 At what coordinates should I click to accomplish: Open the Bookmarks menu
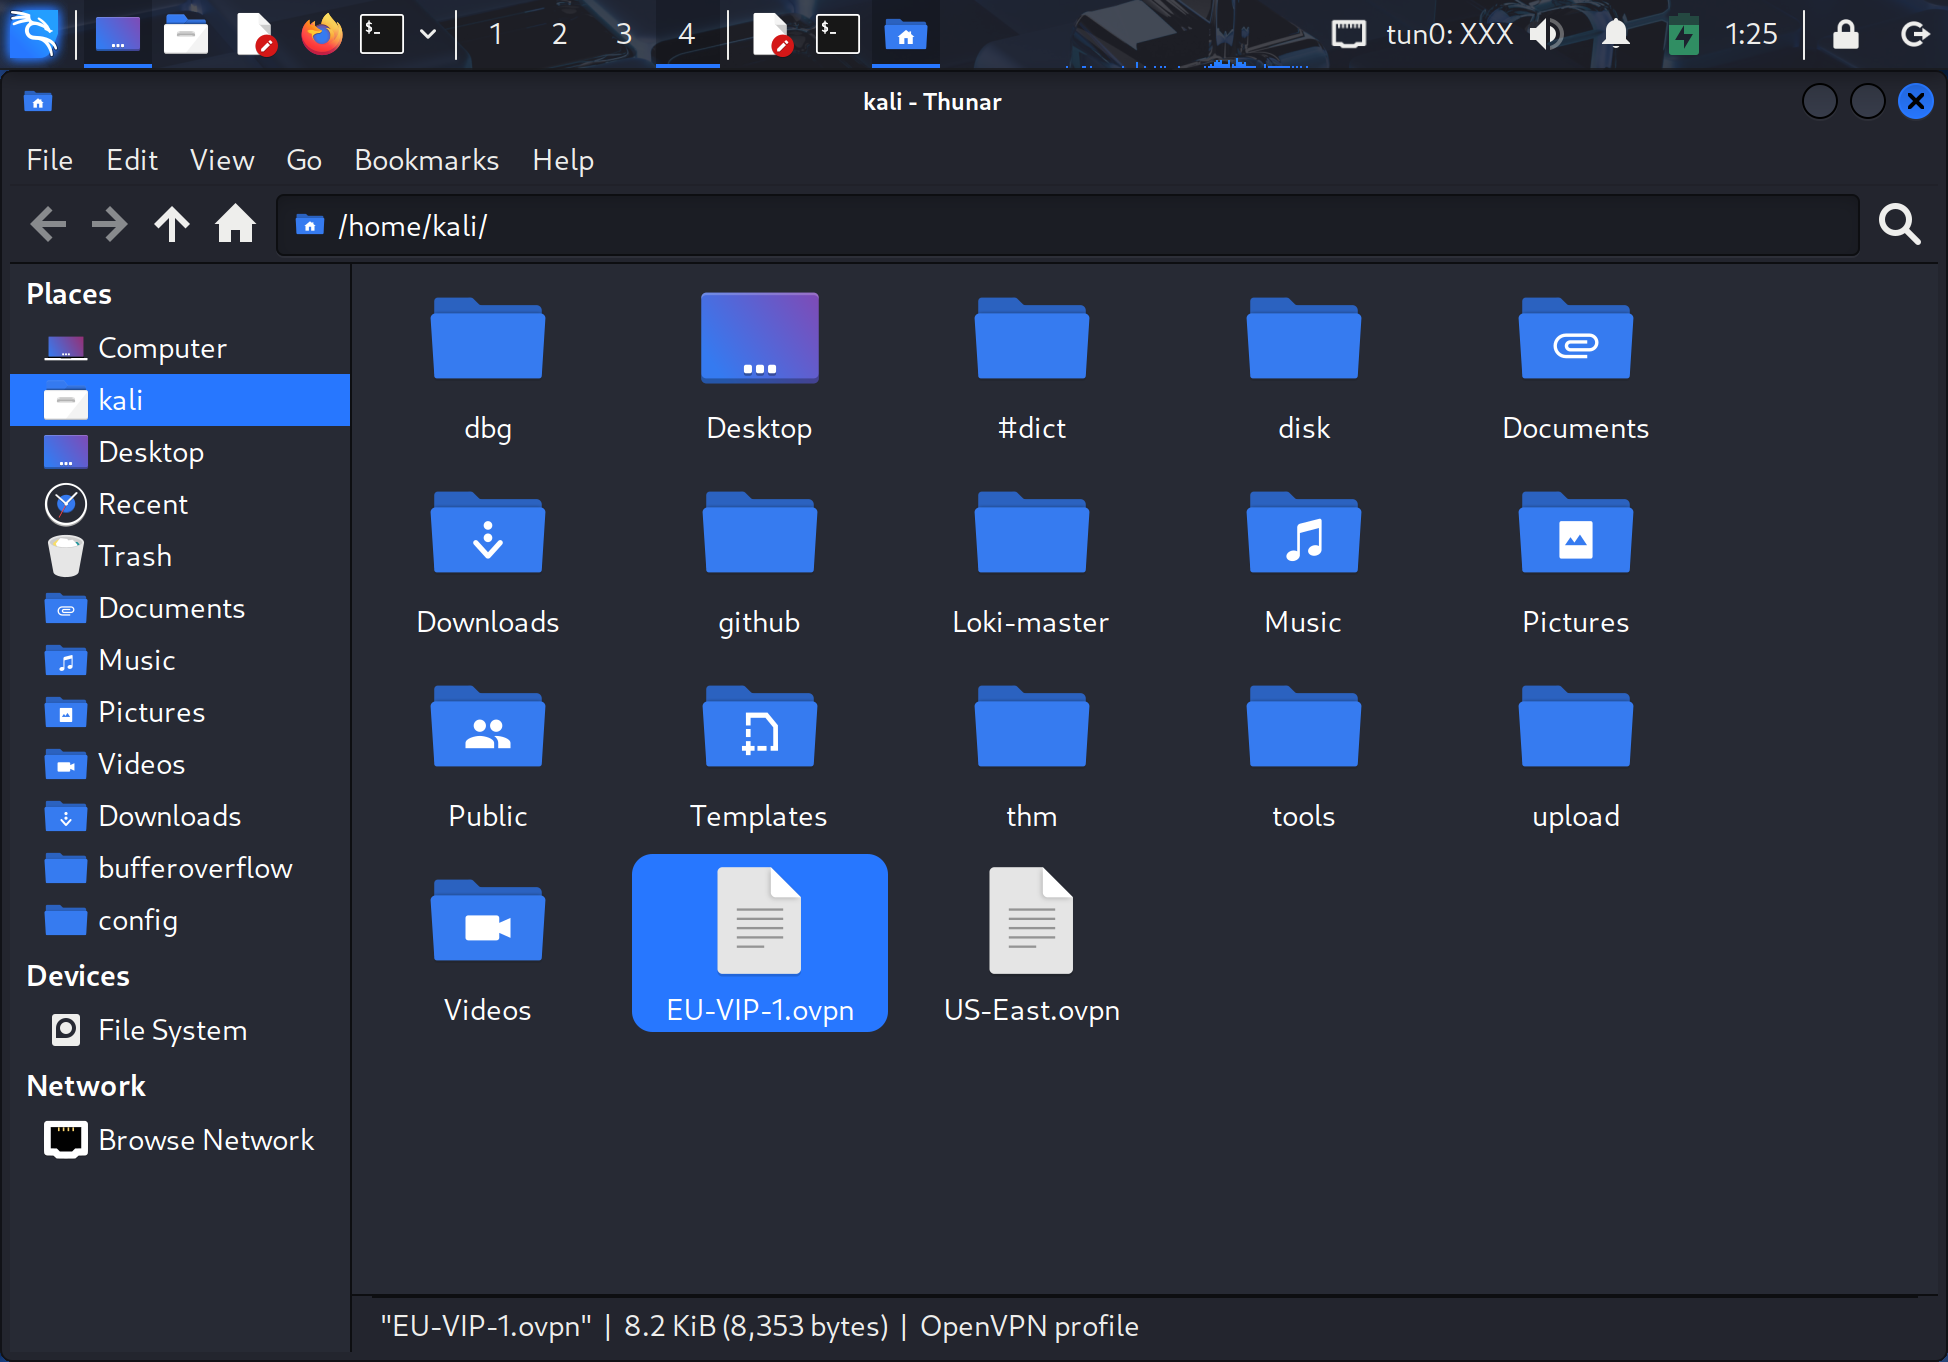pyautogui.click(x=426, y=160)
